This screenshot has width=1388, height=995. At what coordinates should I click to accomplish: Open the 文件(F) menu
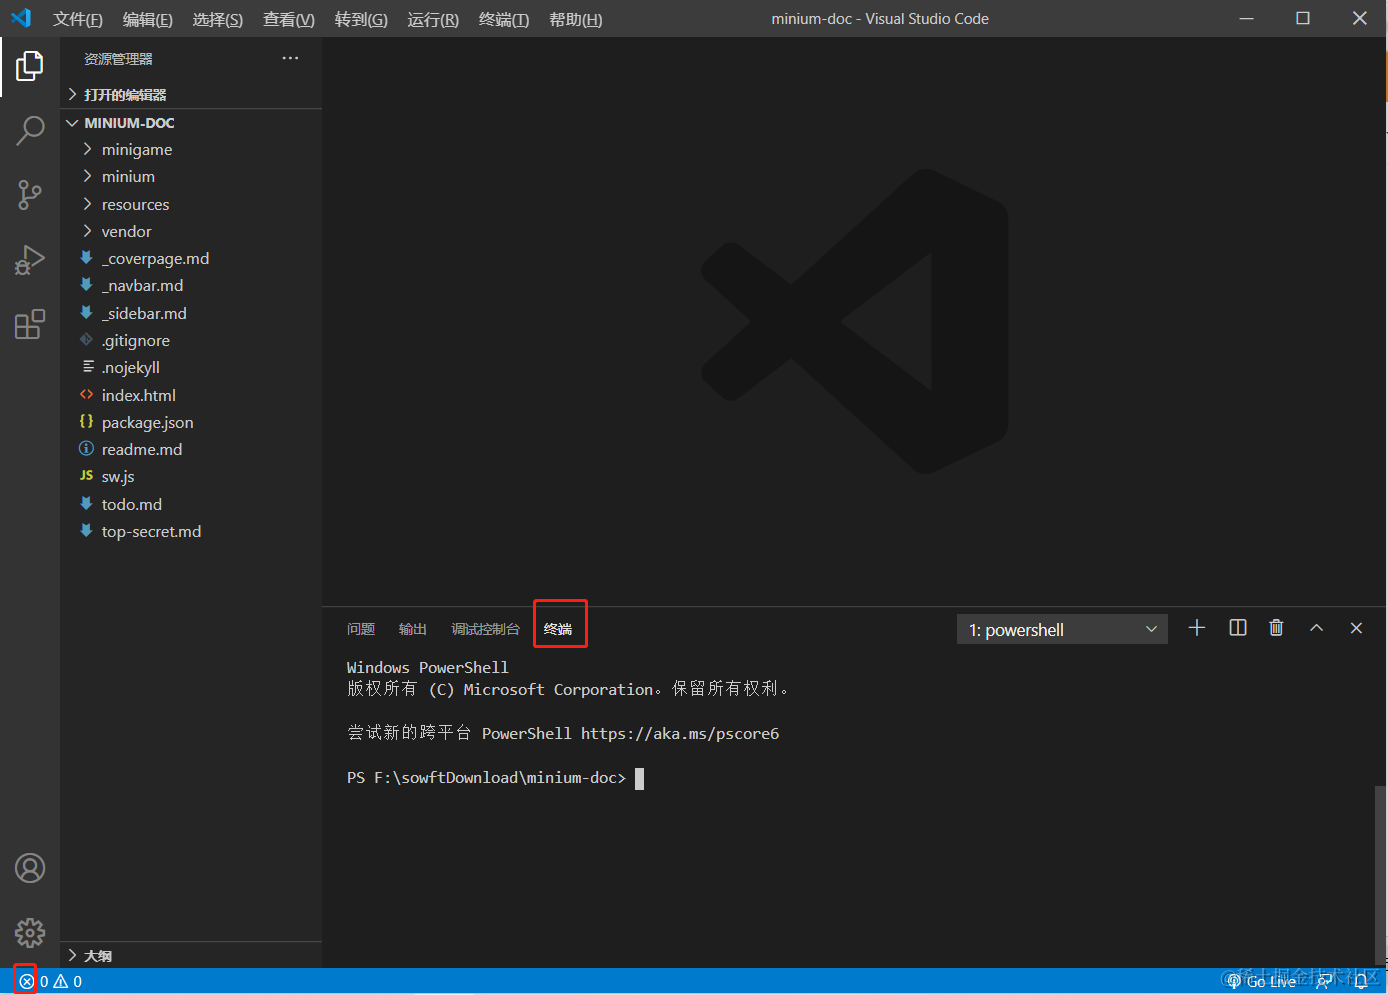(x=78, y=19)
